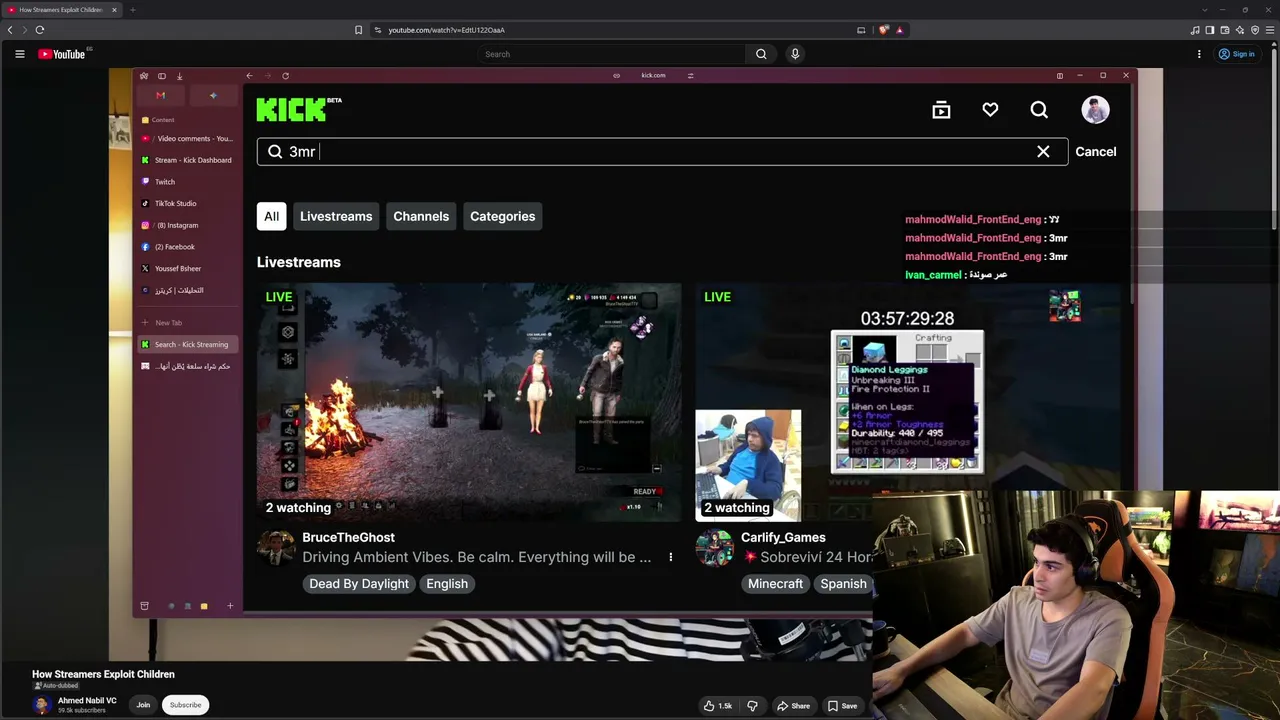The width and height of the screenshot is (1280, 720).
Task: Open Kick profile avatar menu
Action: point(1095,110)
